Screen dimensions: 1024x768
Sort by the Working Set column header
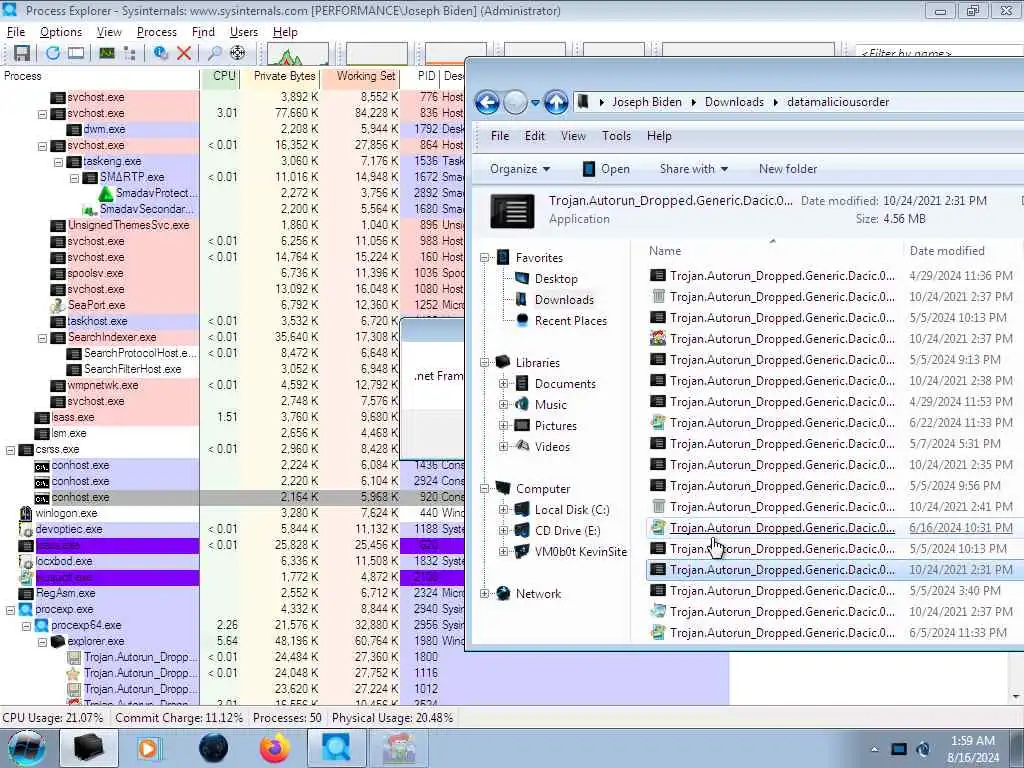[360, 76]
